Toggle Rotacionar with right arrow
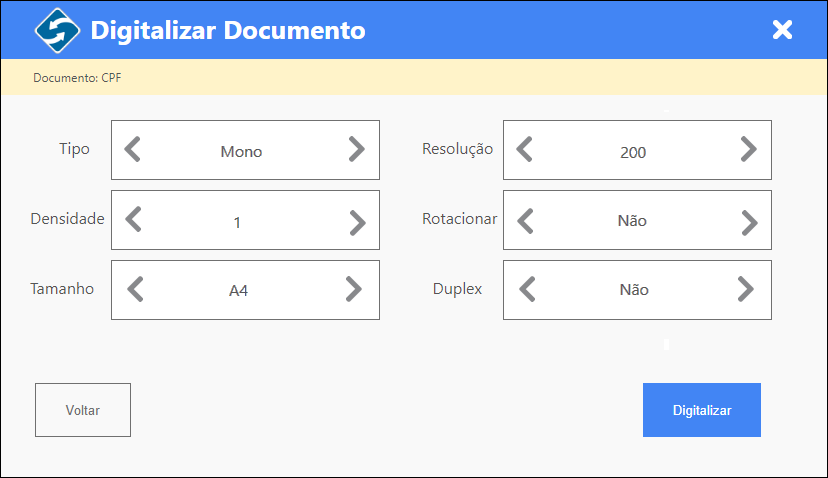Image resolution: width=828 pixels, height=478 pixels. tap(749, 222)
